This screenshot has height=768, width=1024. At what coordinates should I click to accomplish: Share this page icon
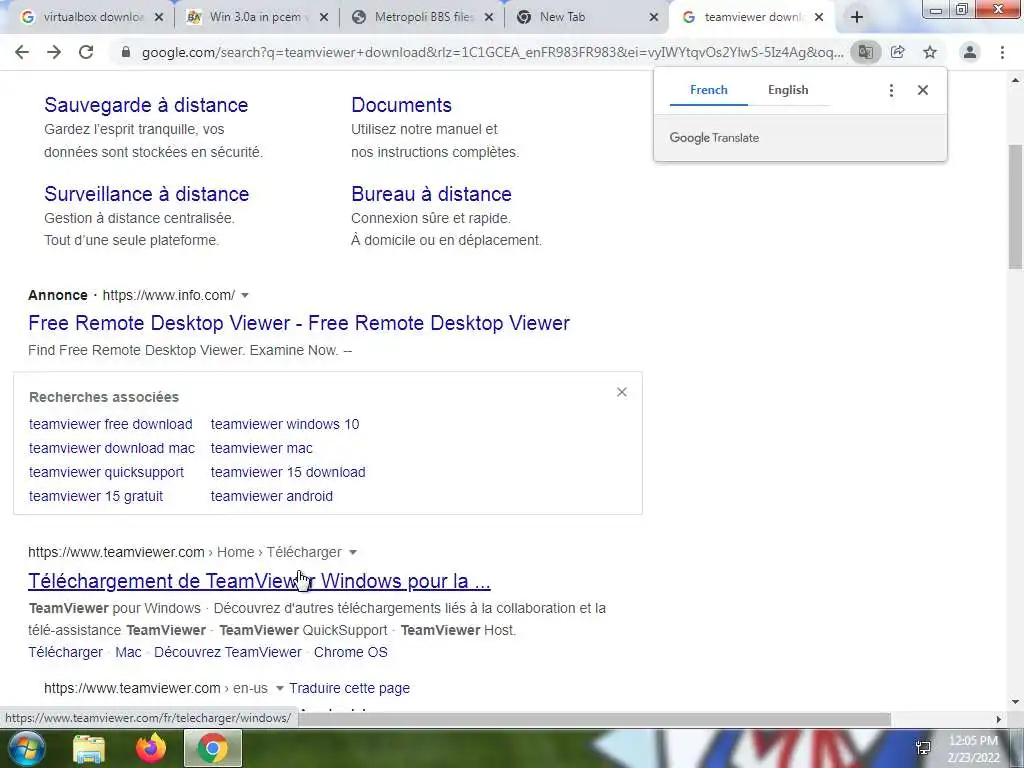(x=898, y=52)
